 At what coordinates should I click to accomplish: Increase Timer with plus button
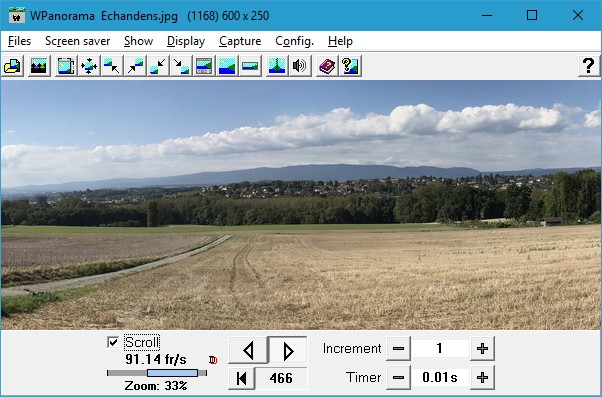pos(482,377)
